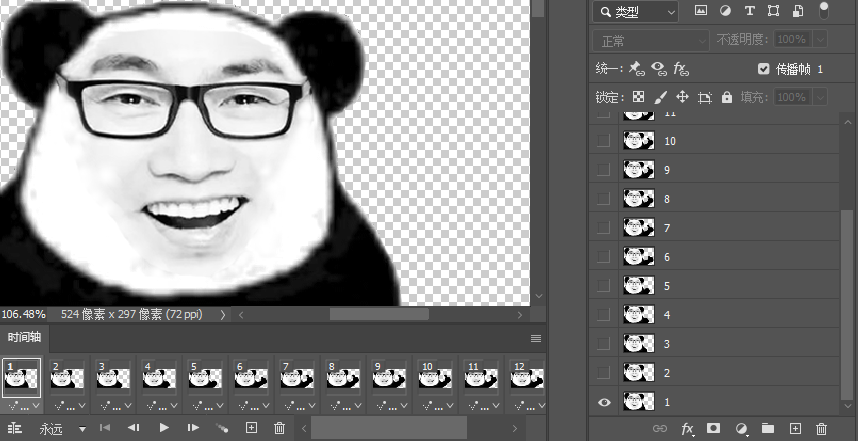Click the 填充 100% value field
Viewport: 858px width, 441px height.
pyautogui.click(x=792, y=97)
